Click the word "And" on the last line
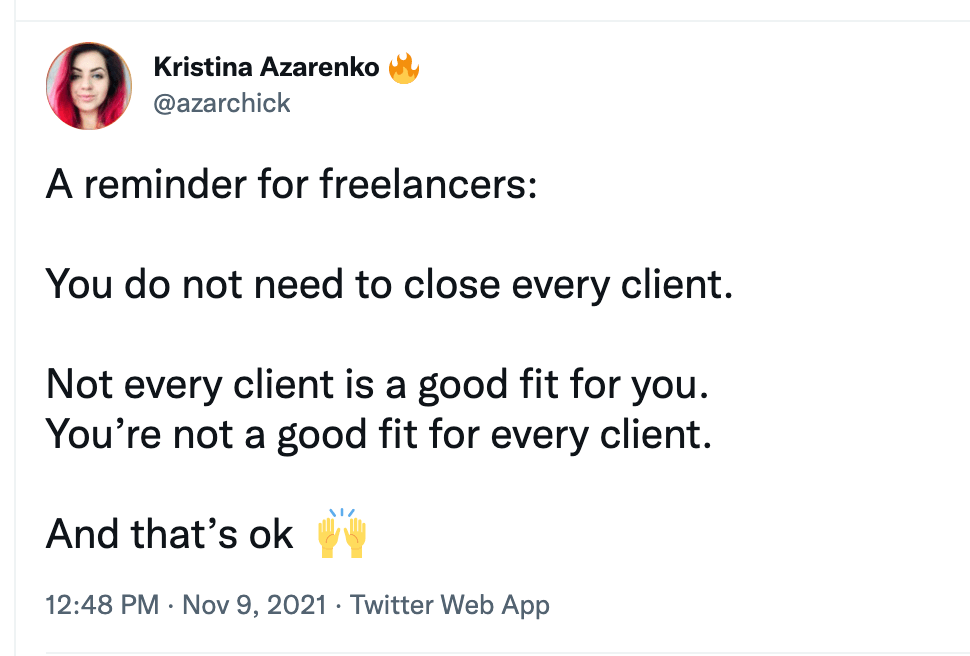The width and height of the screenshot is (970, 656). point(81,535)
